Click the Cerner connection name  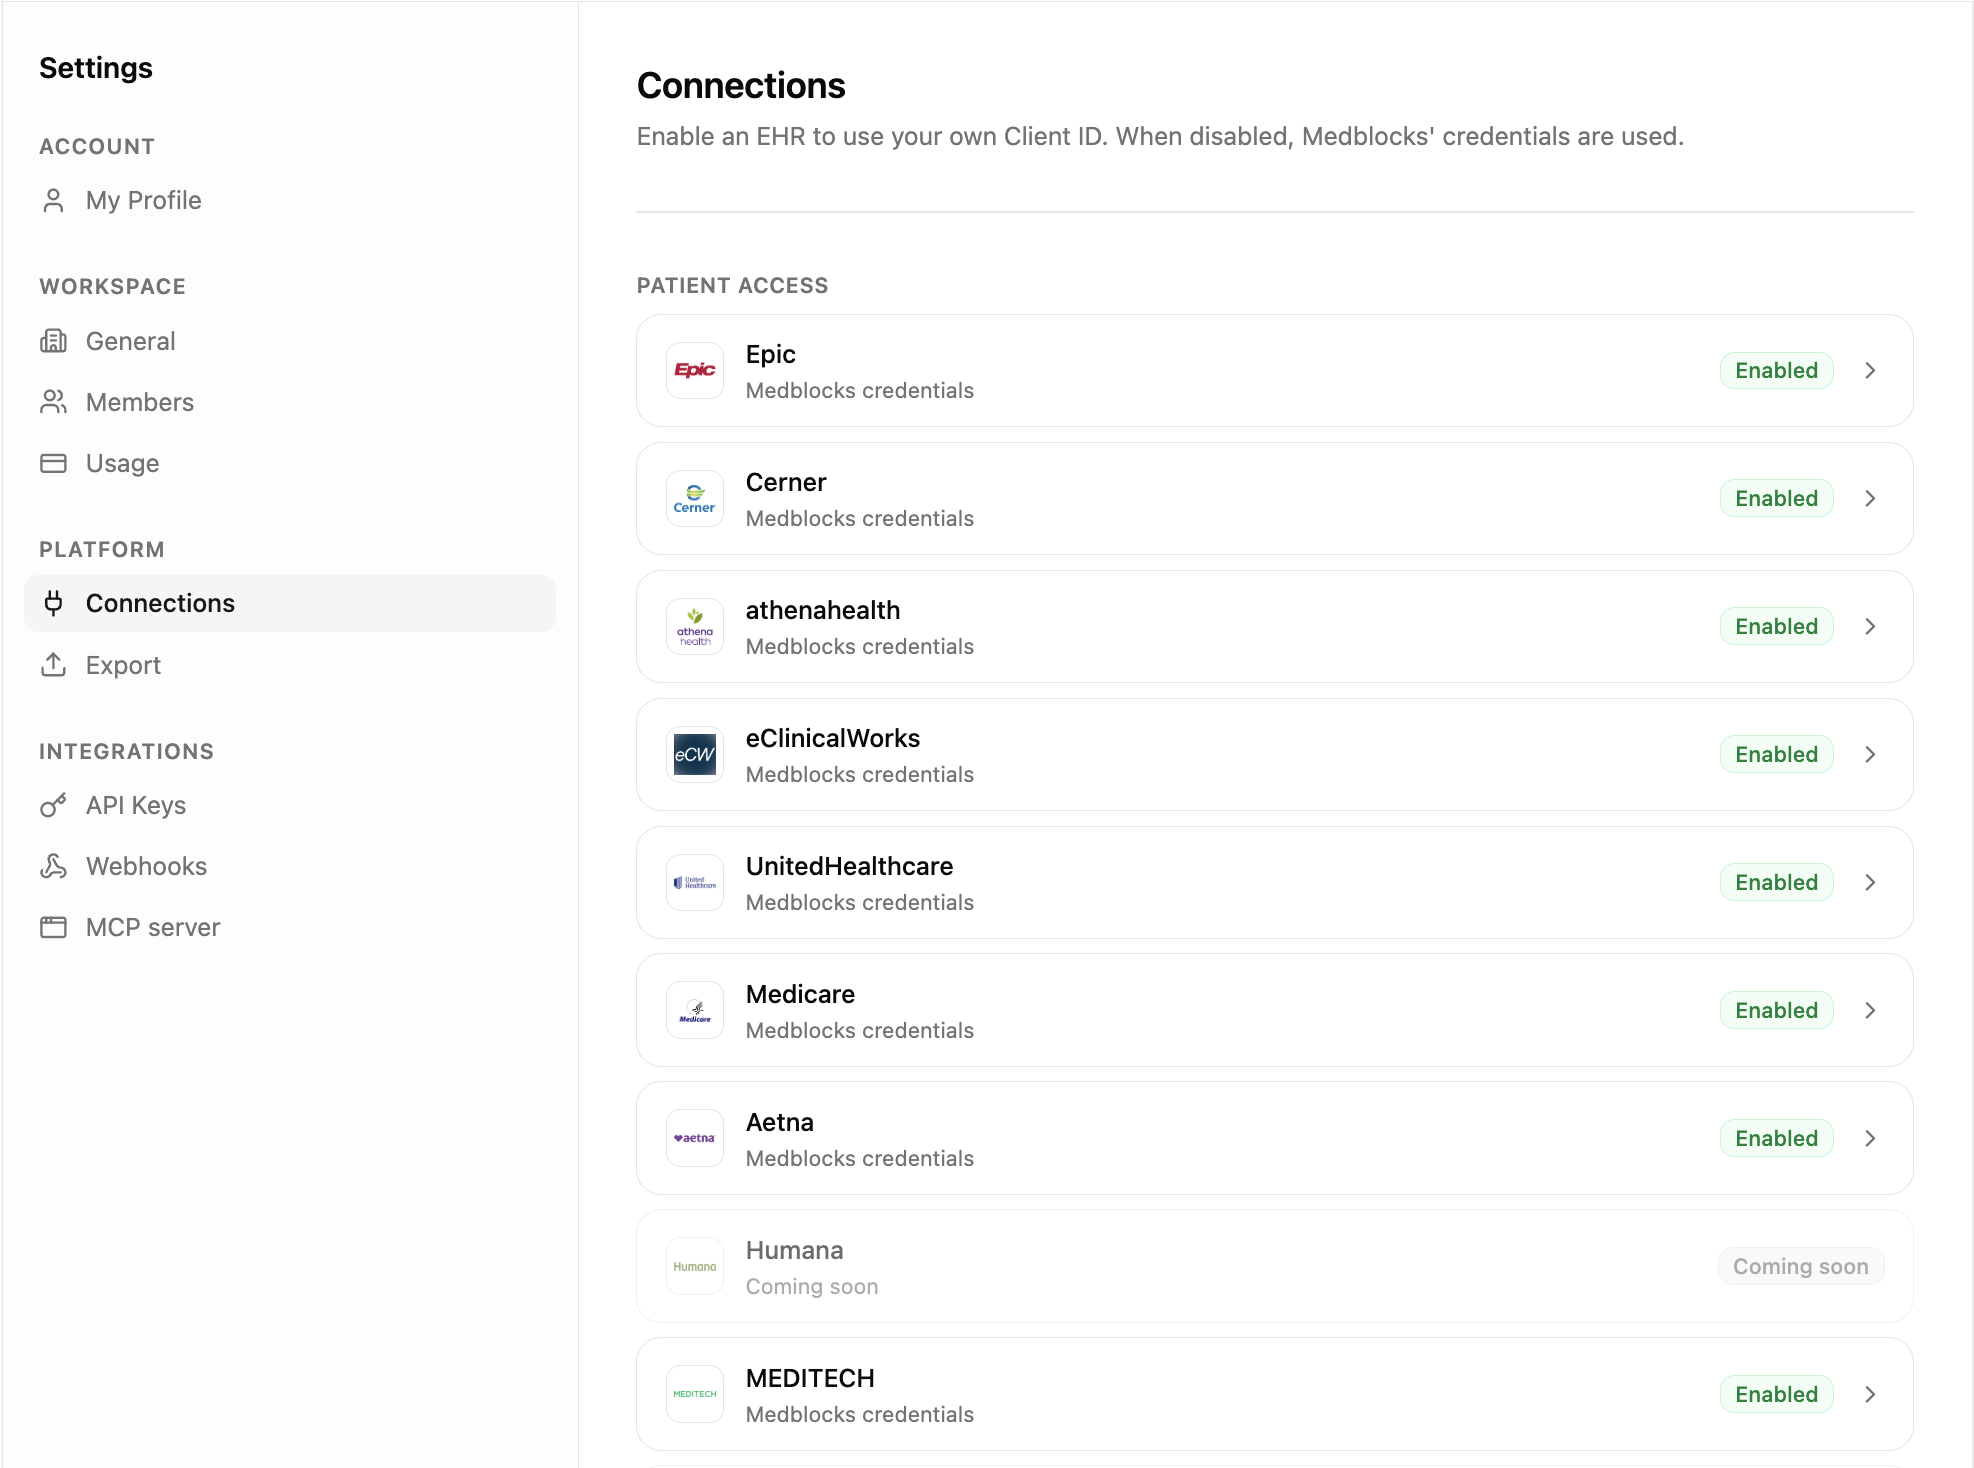click(x=786, y=482)
